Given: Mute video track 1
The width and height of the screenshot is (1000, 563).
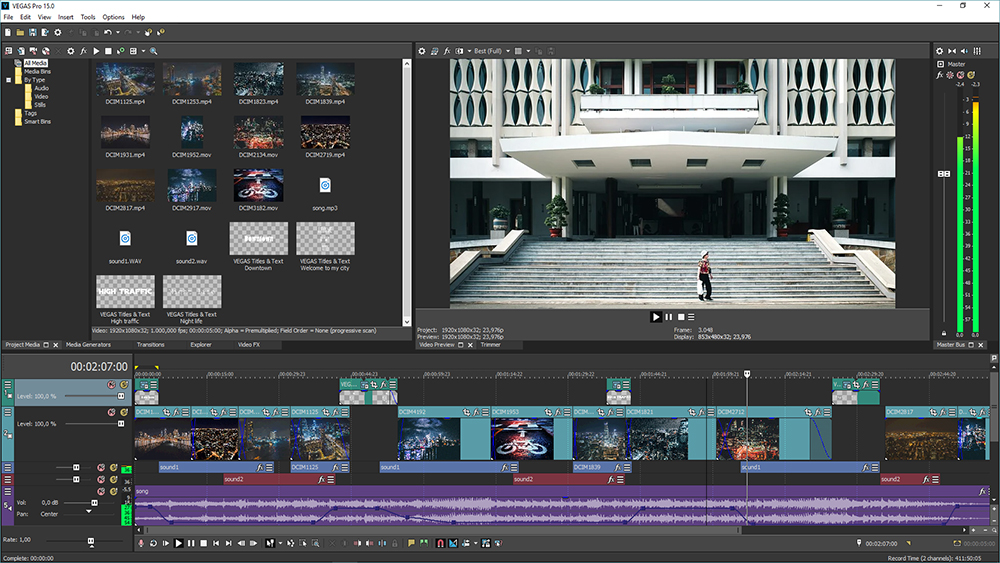Looking at the screenshot, I should (x=112, y=385).
